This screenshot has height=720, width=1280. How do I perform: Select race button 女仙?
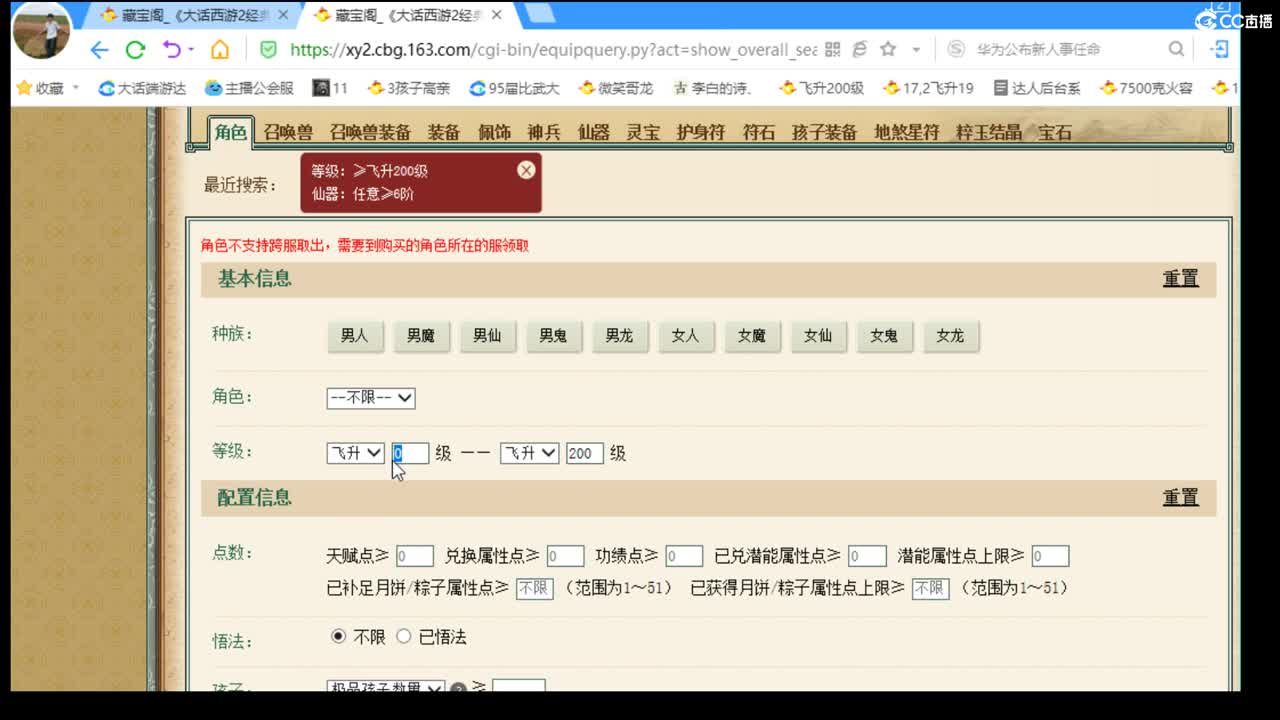coord(818,336)
